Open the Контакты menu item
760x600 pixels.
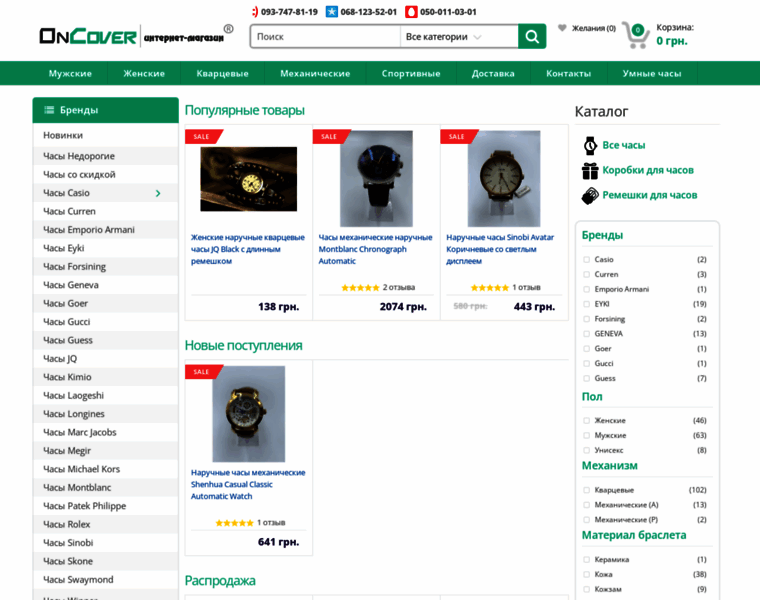click(569, 74)
